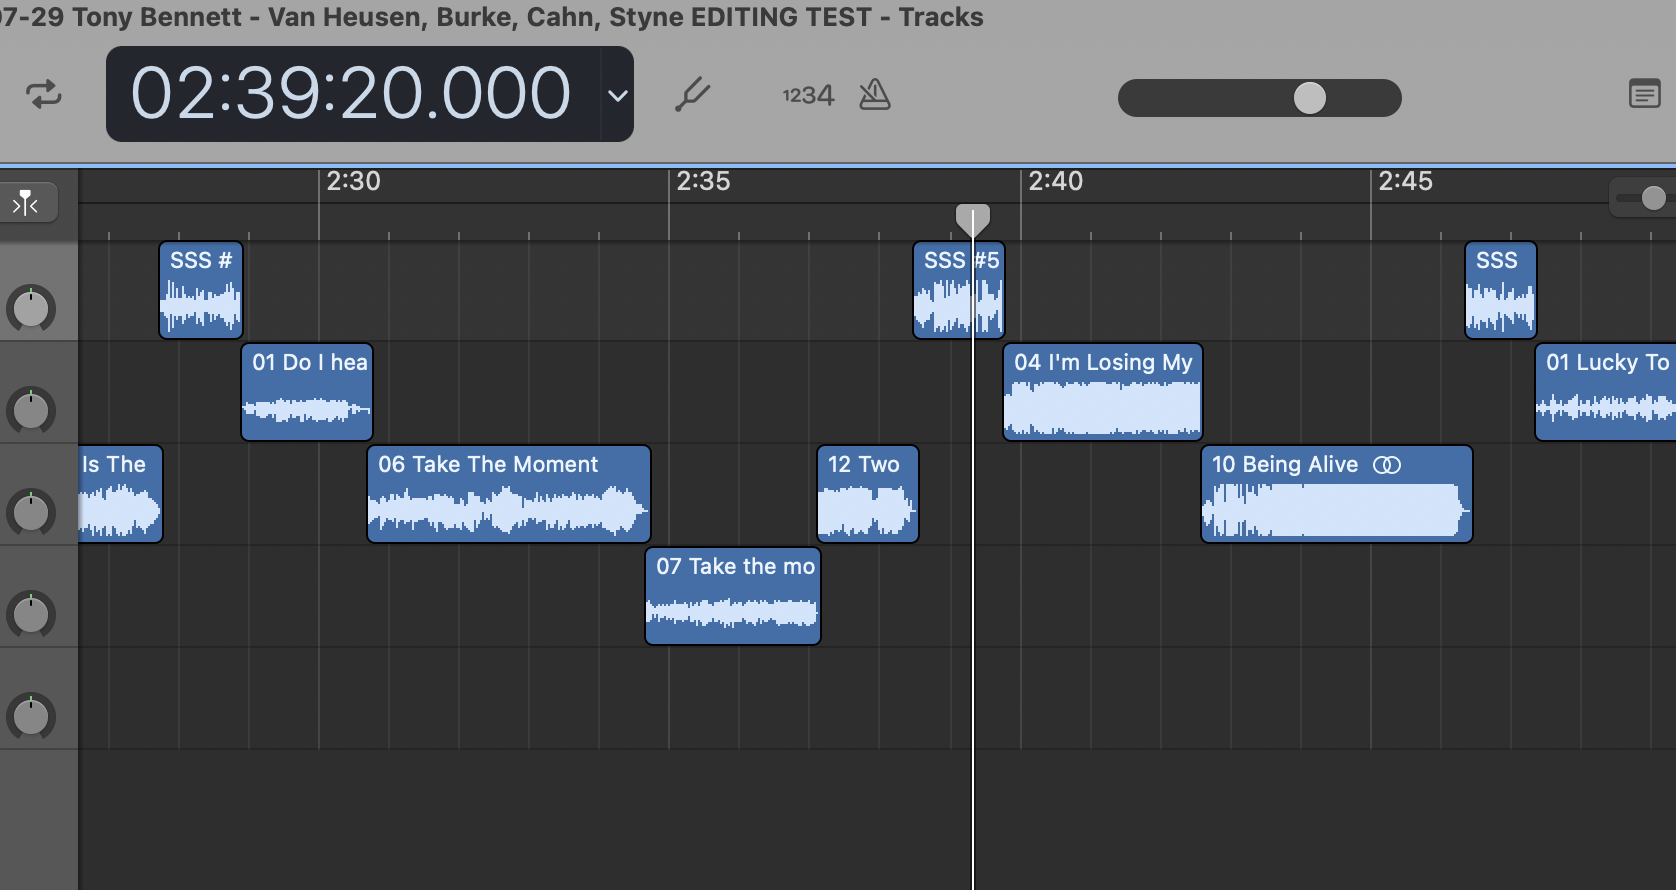Viewport: 1676px width, 890px height.
Task: Click loop icon on 10 Being Alive region
Action: click(x=1387, y=465)
